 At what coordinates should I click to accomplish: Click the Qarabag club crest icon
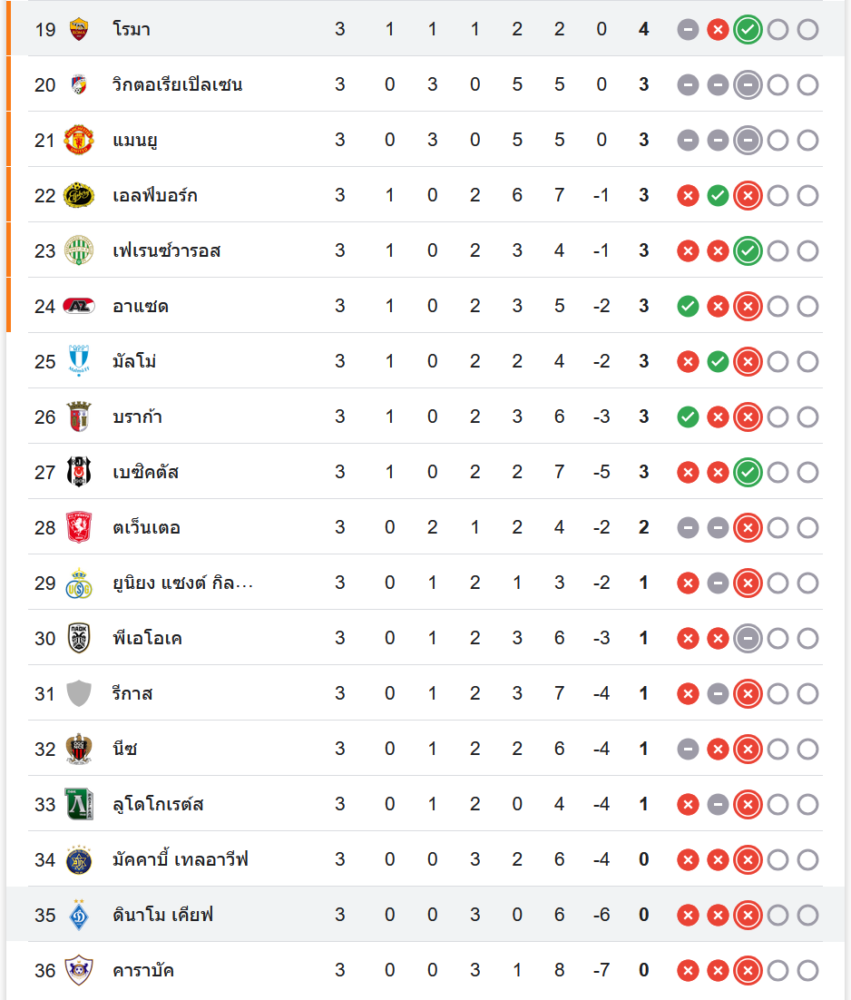click(x=79, y=970)
